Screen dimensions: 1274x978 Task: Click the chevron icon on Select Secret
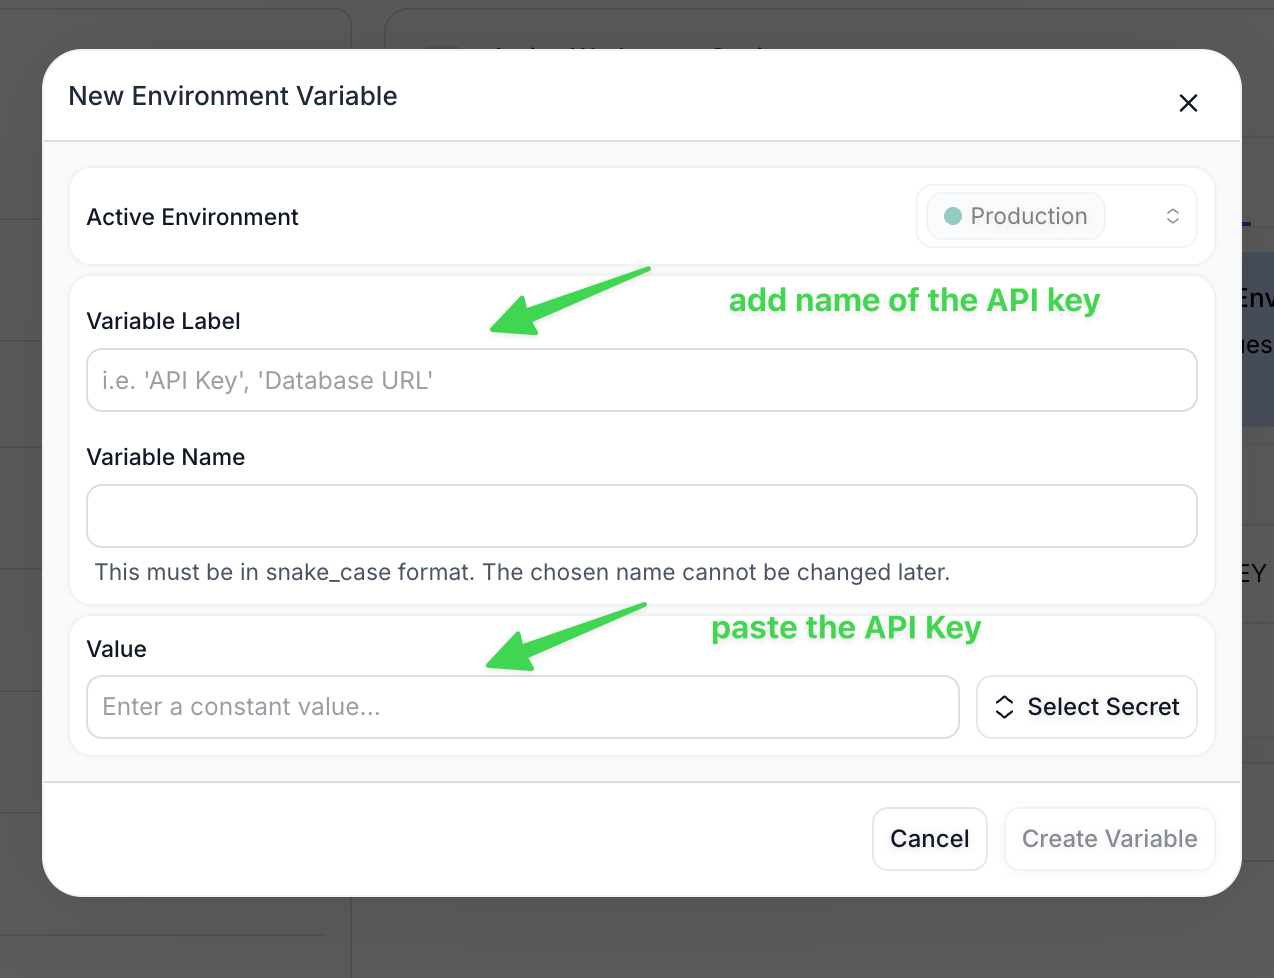1005,707
